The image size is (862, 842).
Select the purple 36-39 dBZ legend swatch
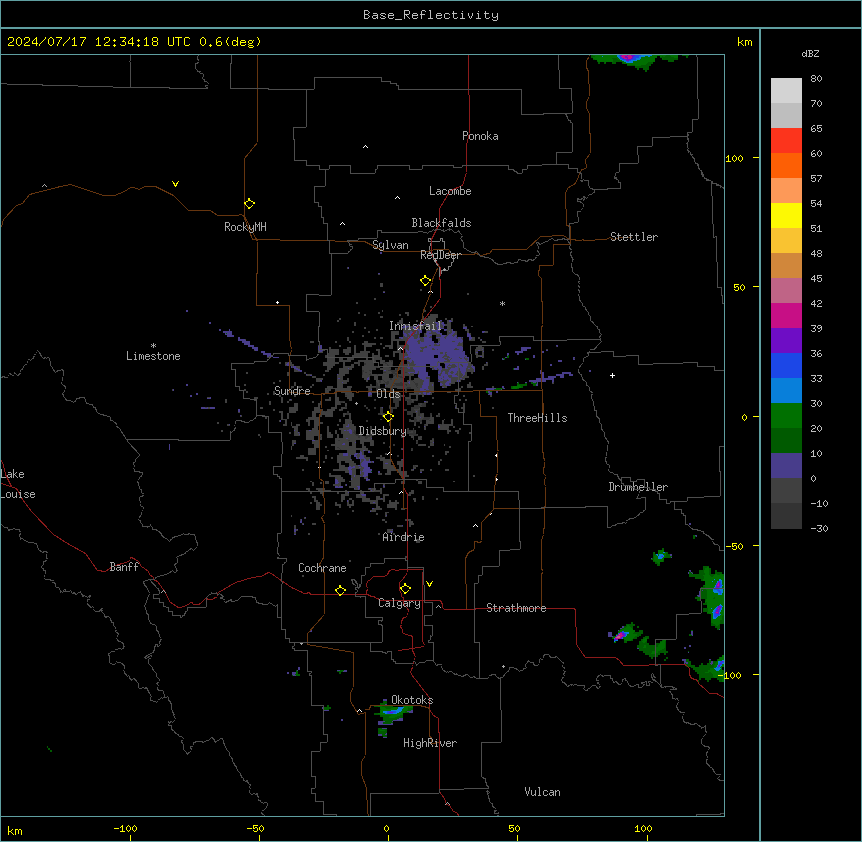786,340
